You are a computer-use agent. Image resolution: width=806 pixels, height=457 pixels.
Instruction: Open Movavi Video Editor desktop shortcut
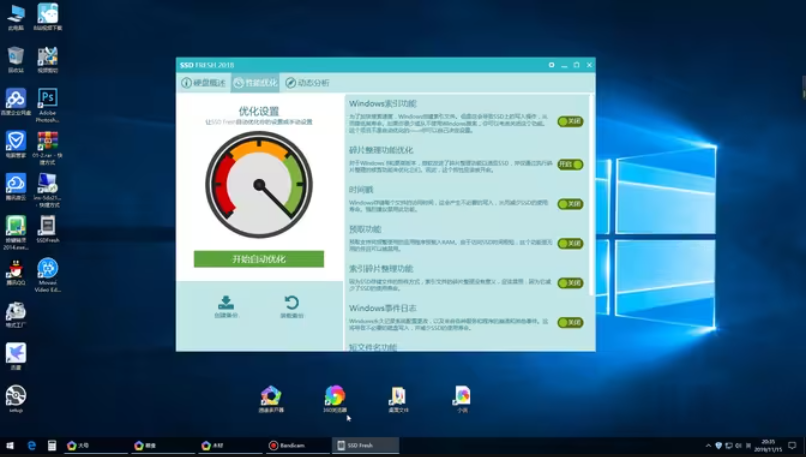47,275
